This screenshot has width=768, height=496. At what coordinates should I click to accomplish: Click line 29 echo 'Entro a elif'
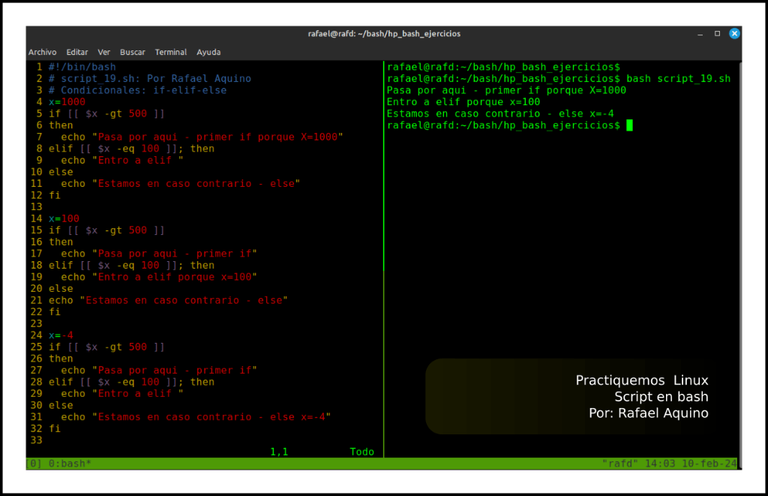[x=122, y=393]
